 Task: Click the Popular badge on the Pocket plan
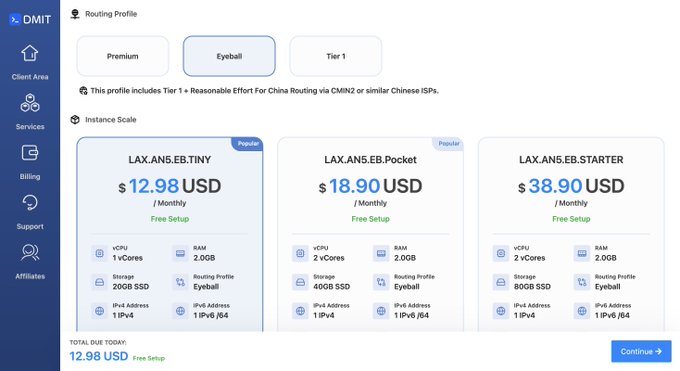[448, 144]
